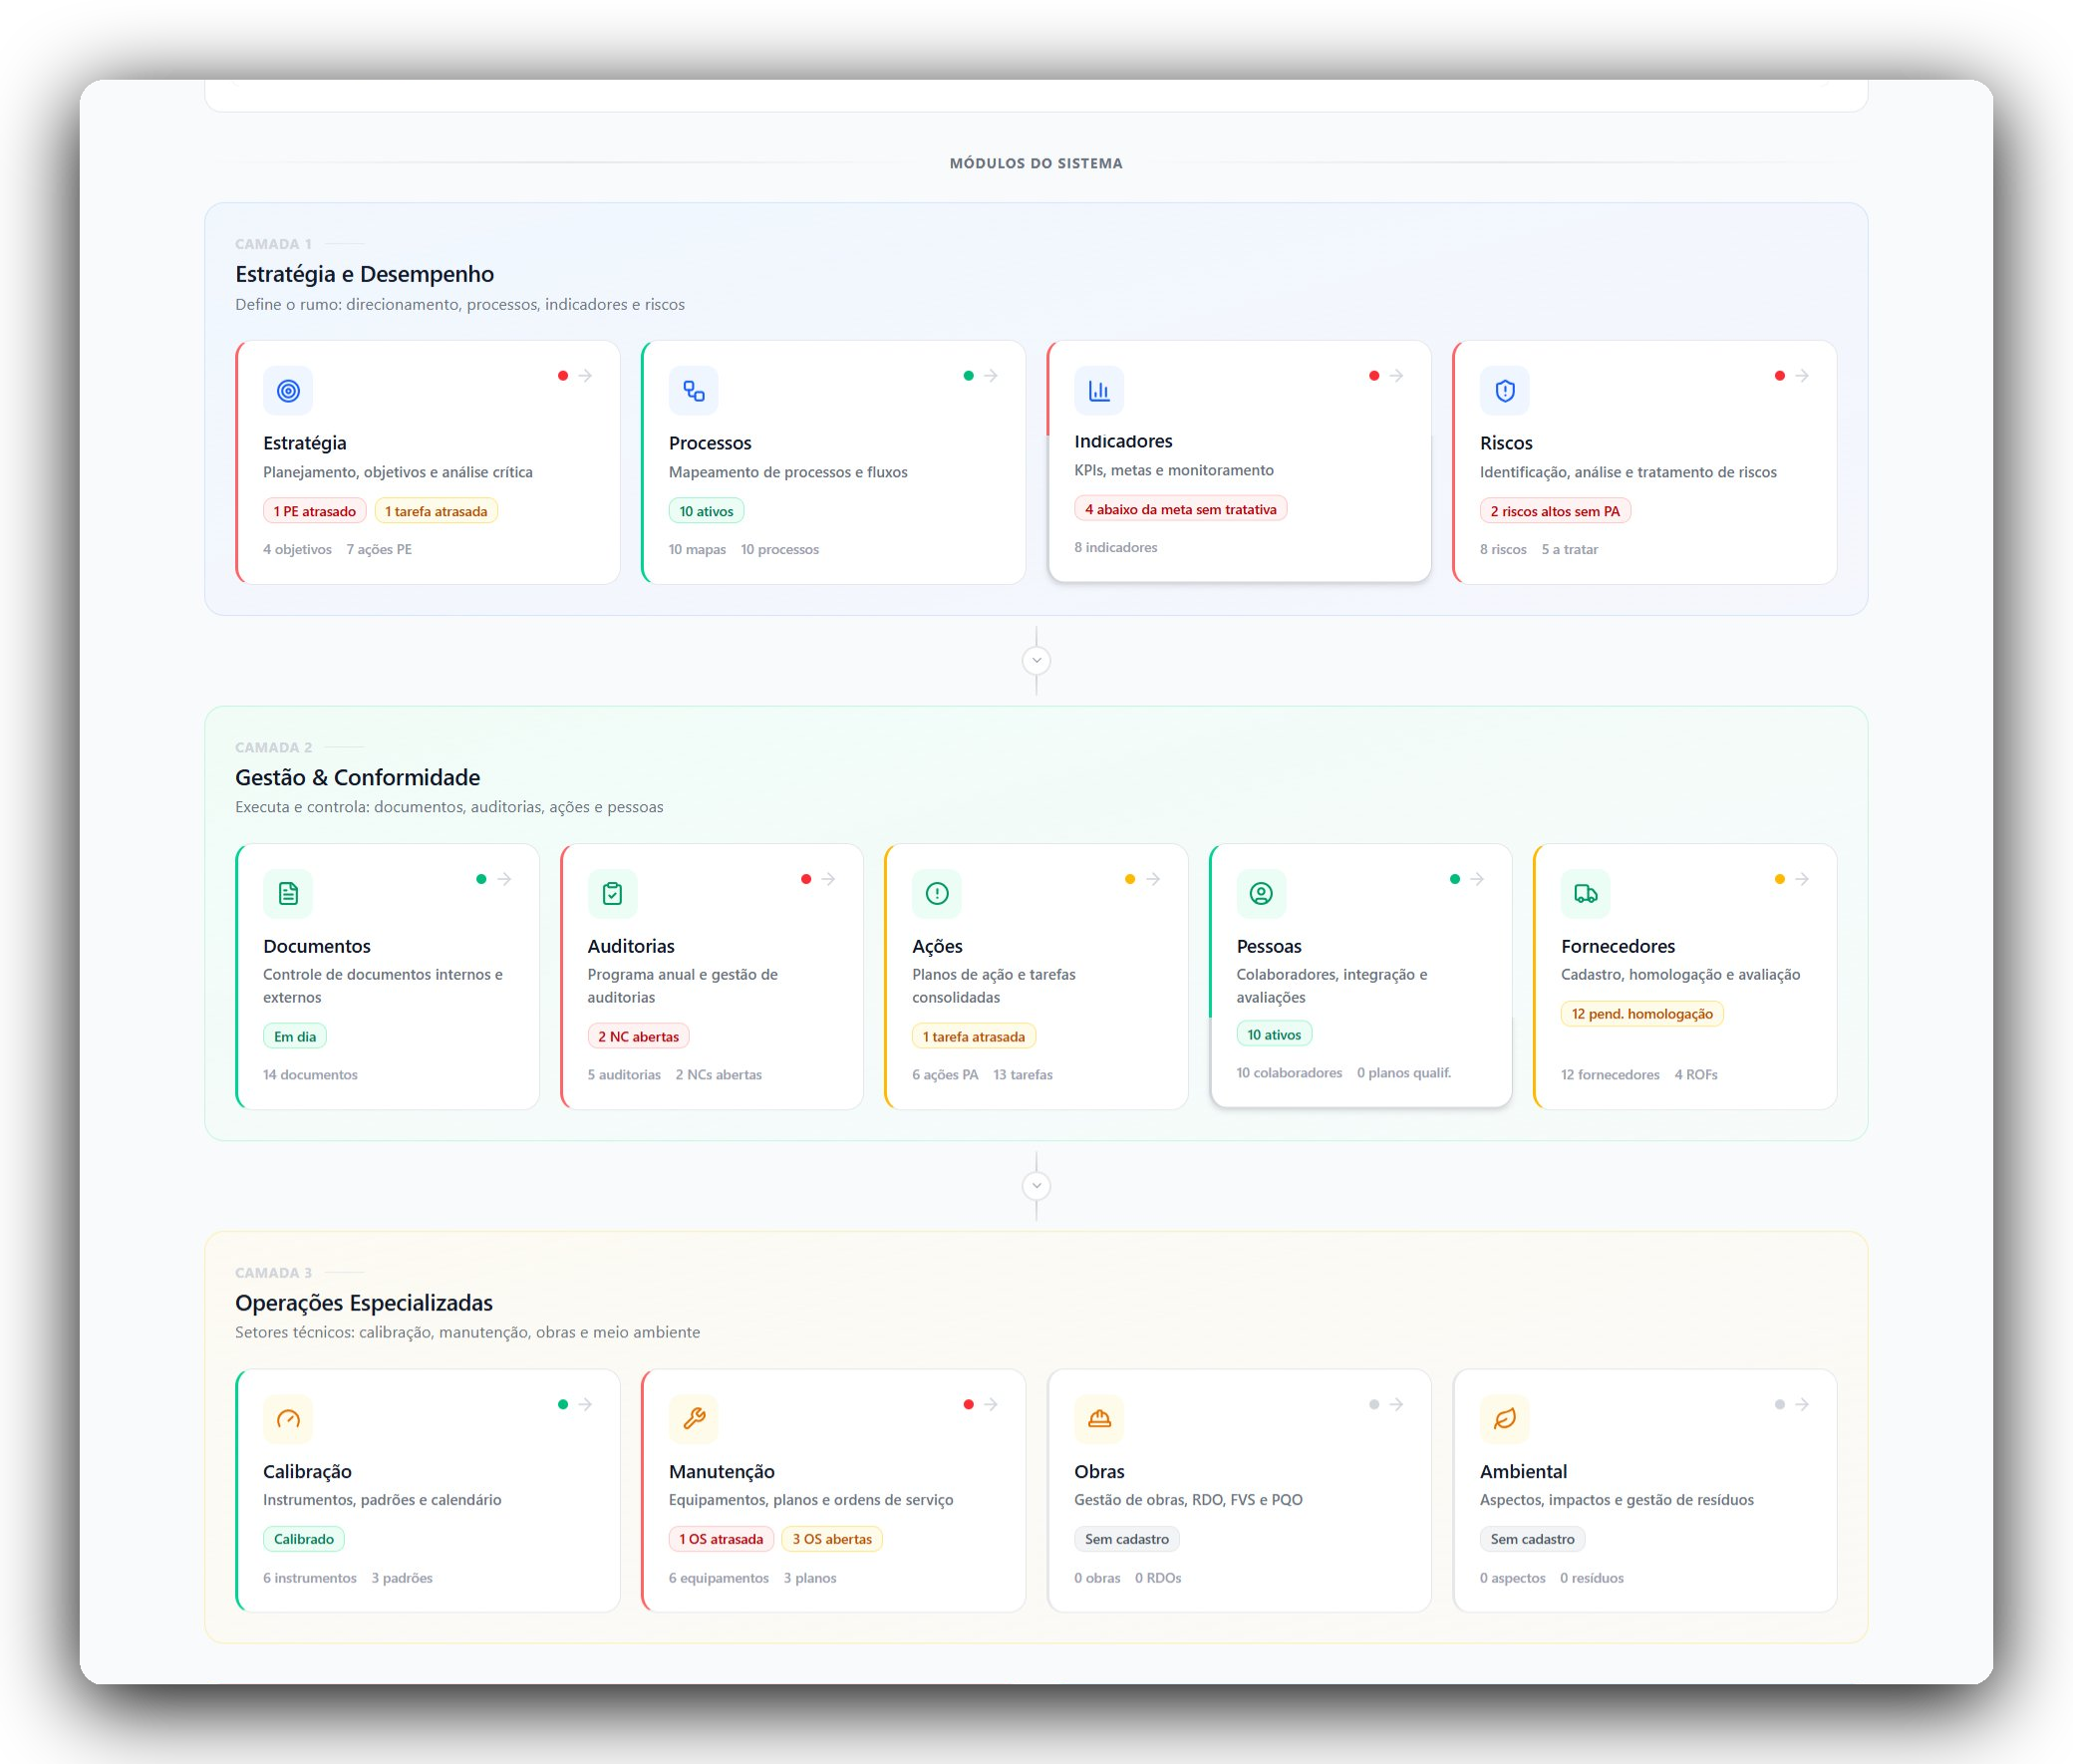Click the Riscos shield icon
Image resolution: width=2073 pixels, height=1764 pixels.
click(1505, 391)
